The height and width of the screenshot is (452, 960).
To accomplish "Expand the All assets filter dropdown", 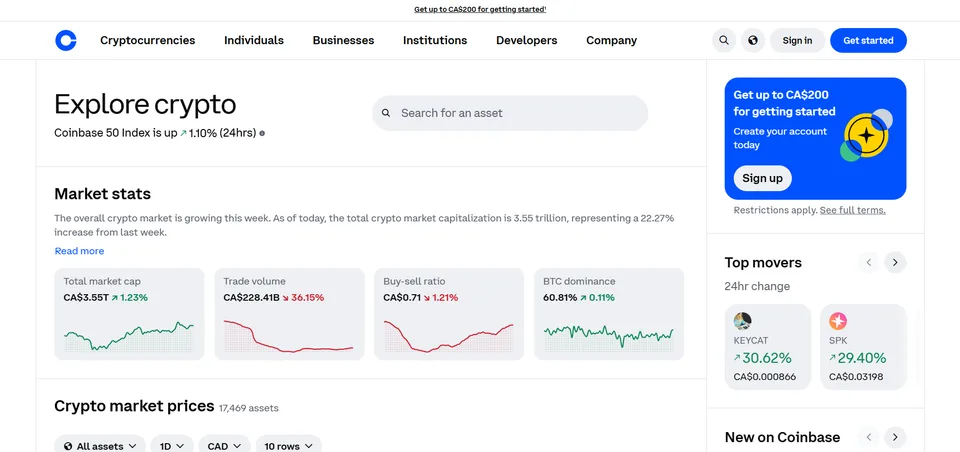I will point(100,446).
